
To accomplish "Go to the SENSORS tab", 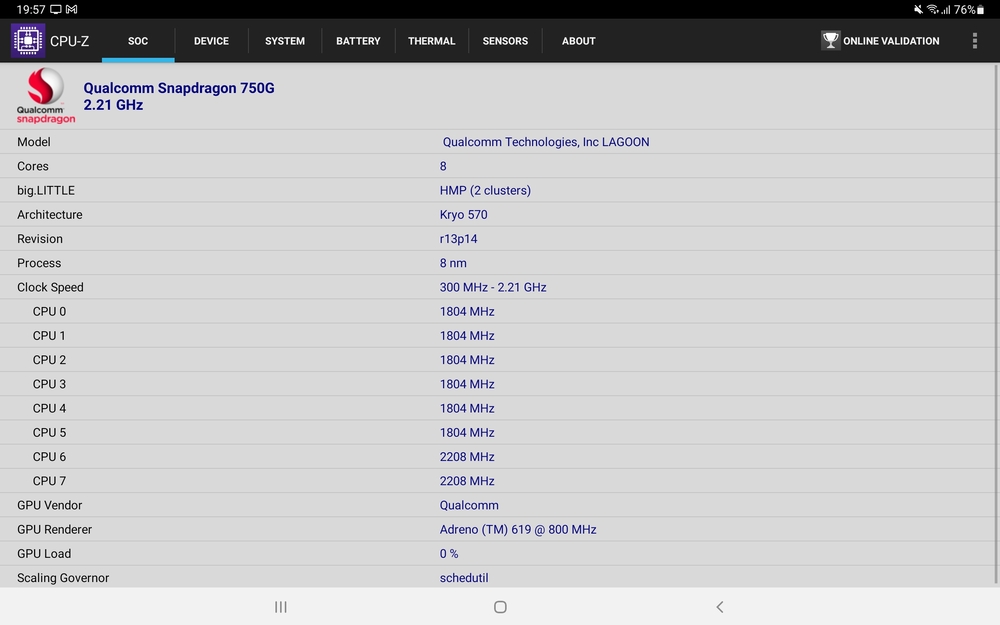I will point(505,41).
